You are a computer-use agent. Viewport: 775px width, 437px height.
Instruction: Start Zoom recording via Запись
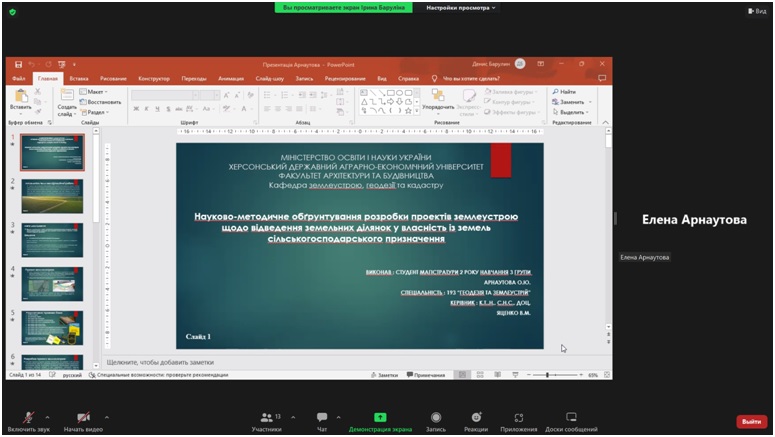click(436, 422)
